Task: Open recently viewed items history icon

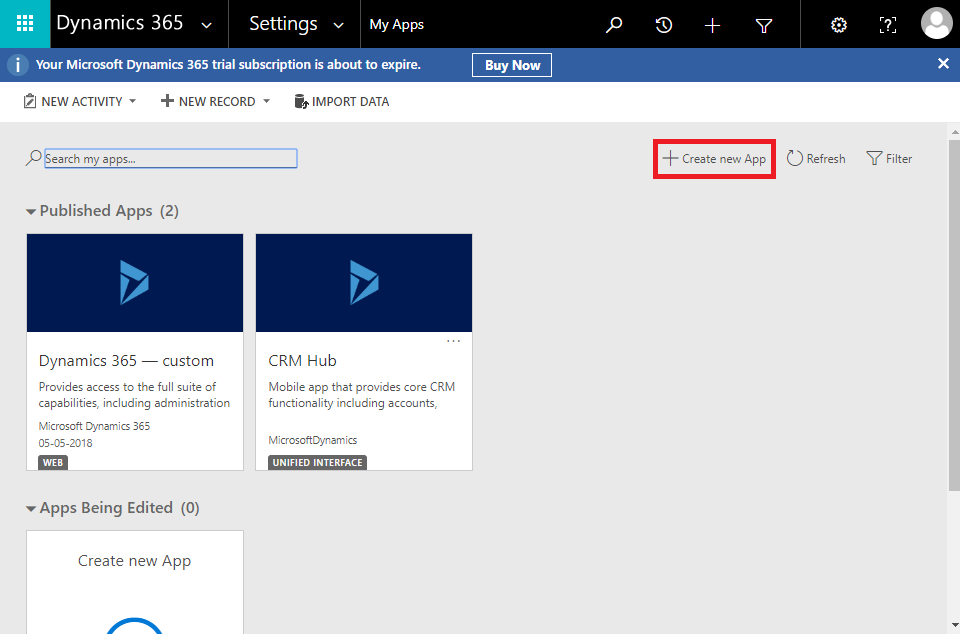Action: pos(664,24)
